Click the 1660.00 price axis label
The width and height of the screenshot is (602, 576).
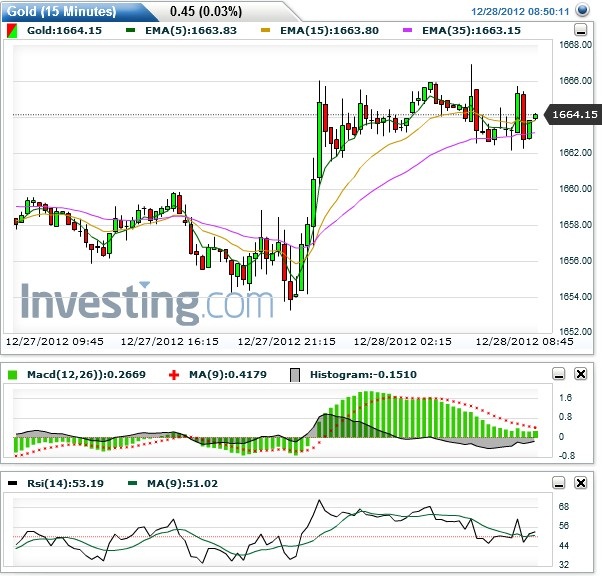[575, 189]
